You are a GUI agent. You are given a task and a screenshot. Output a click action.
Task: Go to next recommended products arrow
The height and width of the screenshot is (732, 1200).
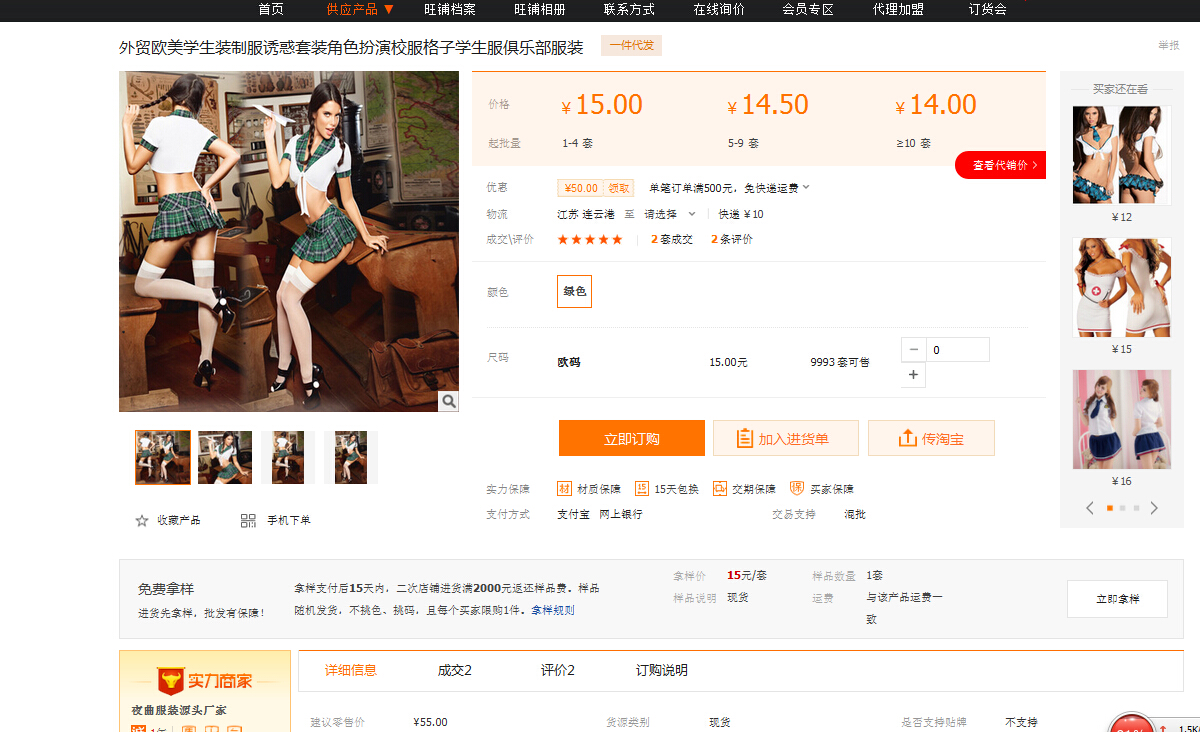[1154, 508]
